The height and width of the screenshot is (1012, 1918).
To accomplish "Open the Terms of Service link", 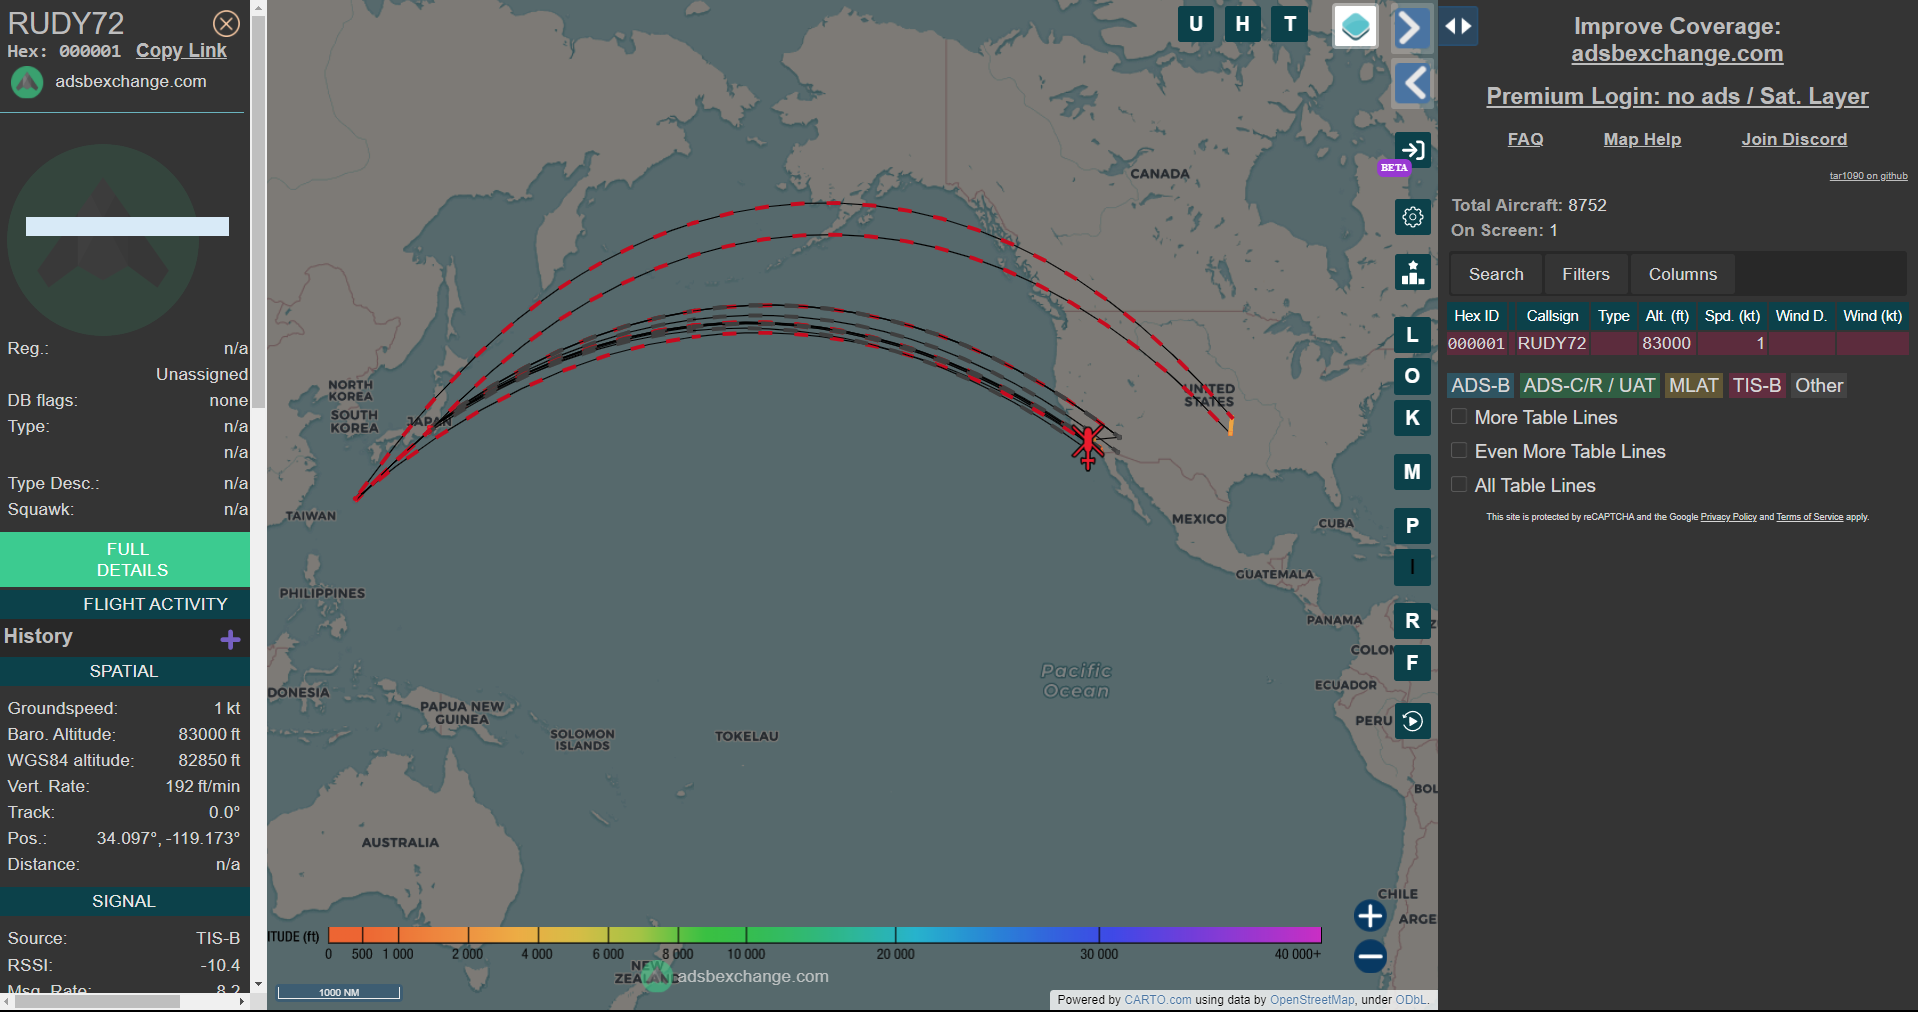I will [x=1809, y=517].
